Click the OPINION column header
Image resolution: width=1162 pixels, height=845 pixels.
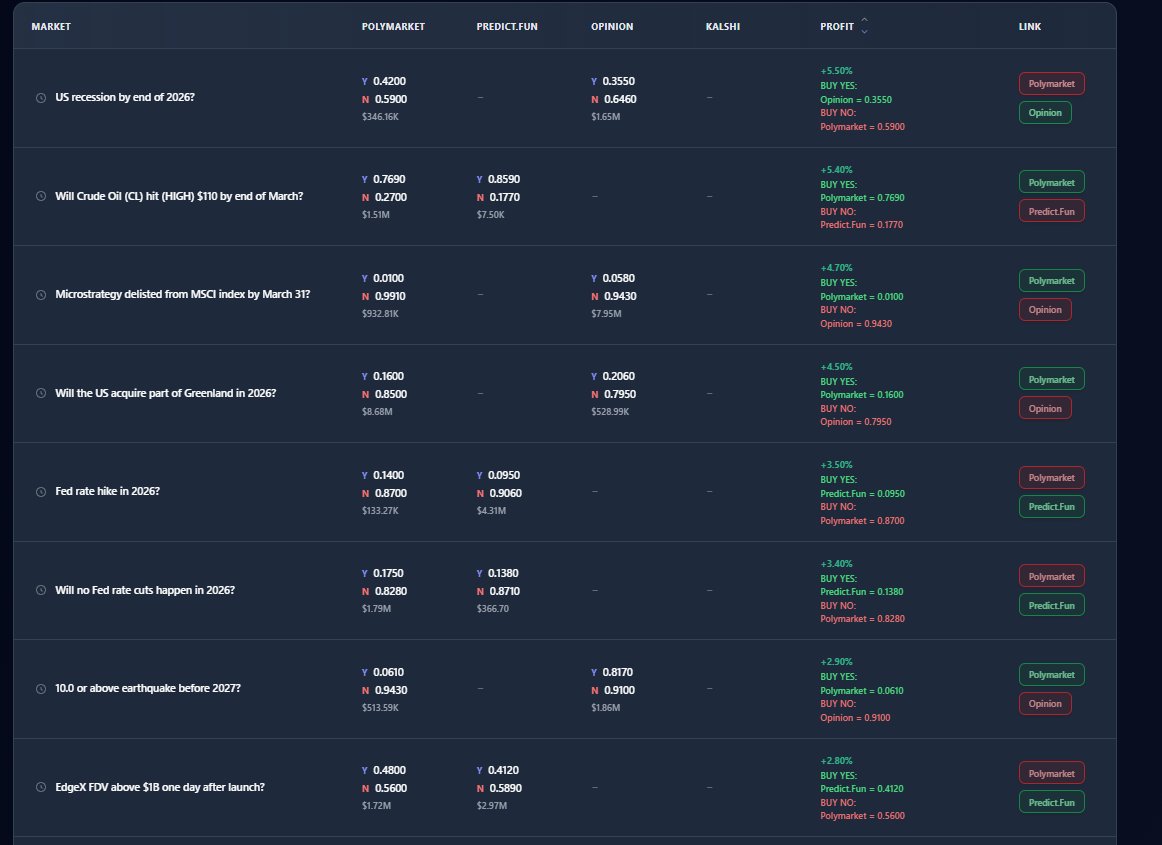(612, 27)
